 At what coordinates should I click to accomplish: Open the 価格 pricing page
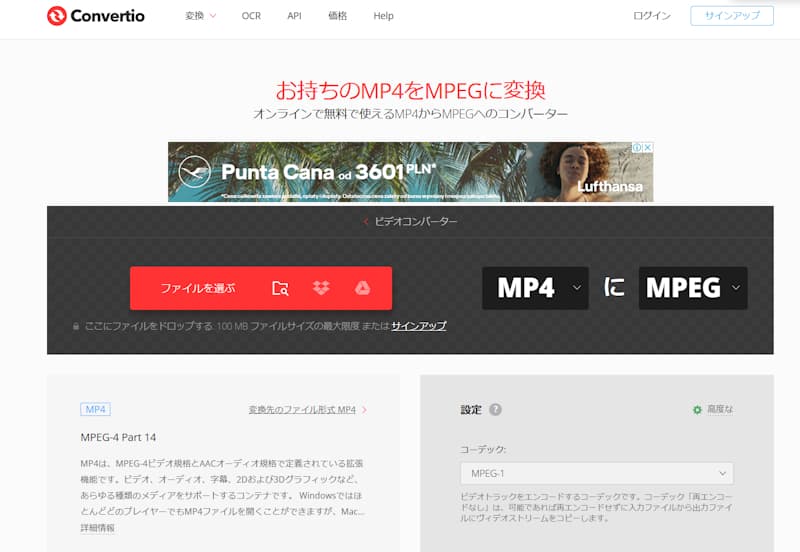(338, 16)
